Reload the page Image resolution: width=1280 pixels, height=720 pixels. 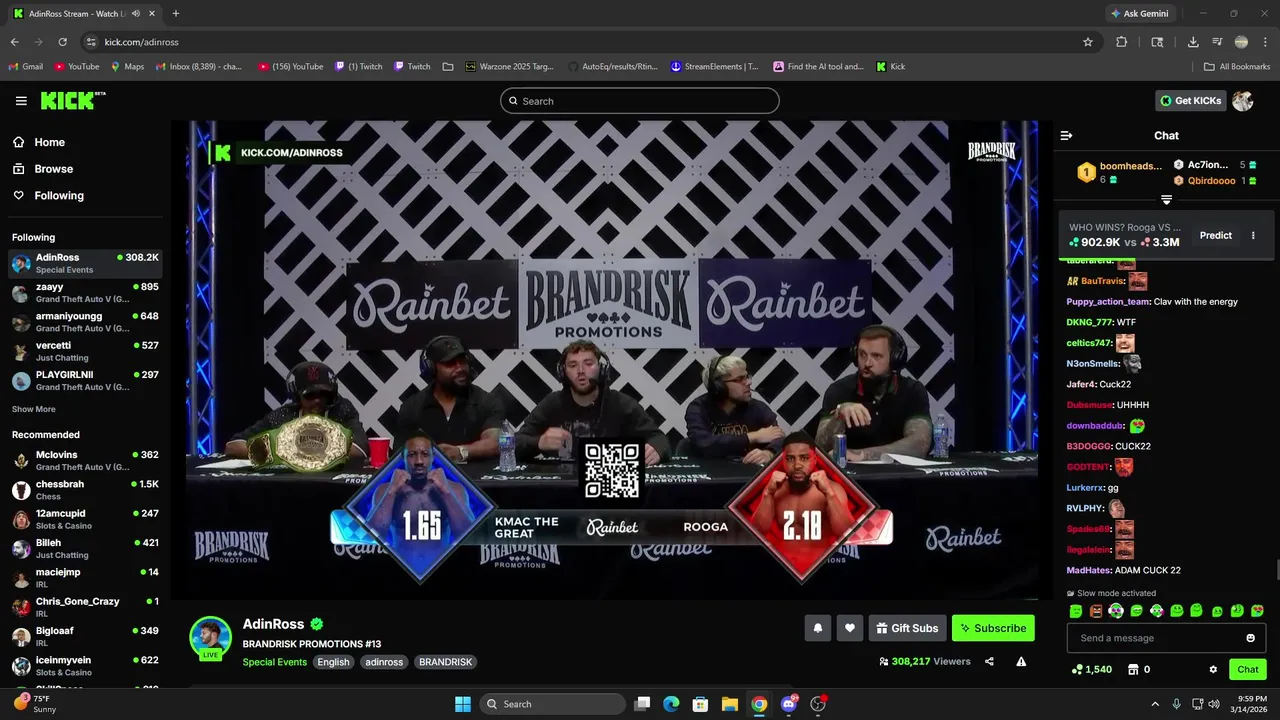pyautogui.click(x=62, y=42)
